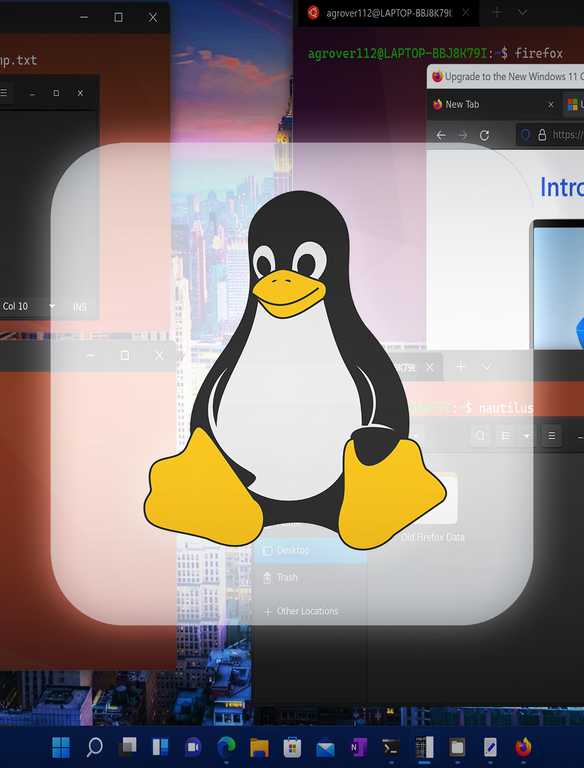Click the 'nautilus' command in lower terminal
The image size is (584, 768).
tap(506, 408)
